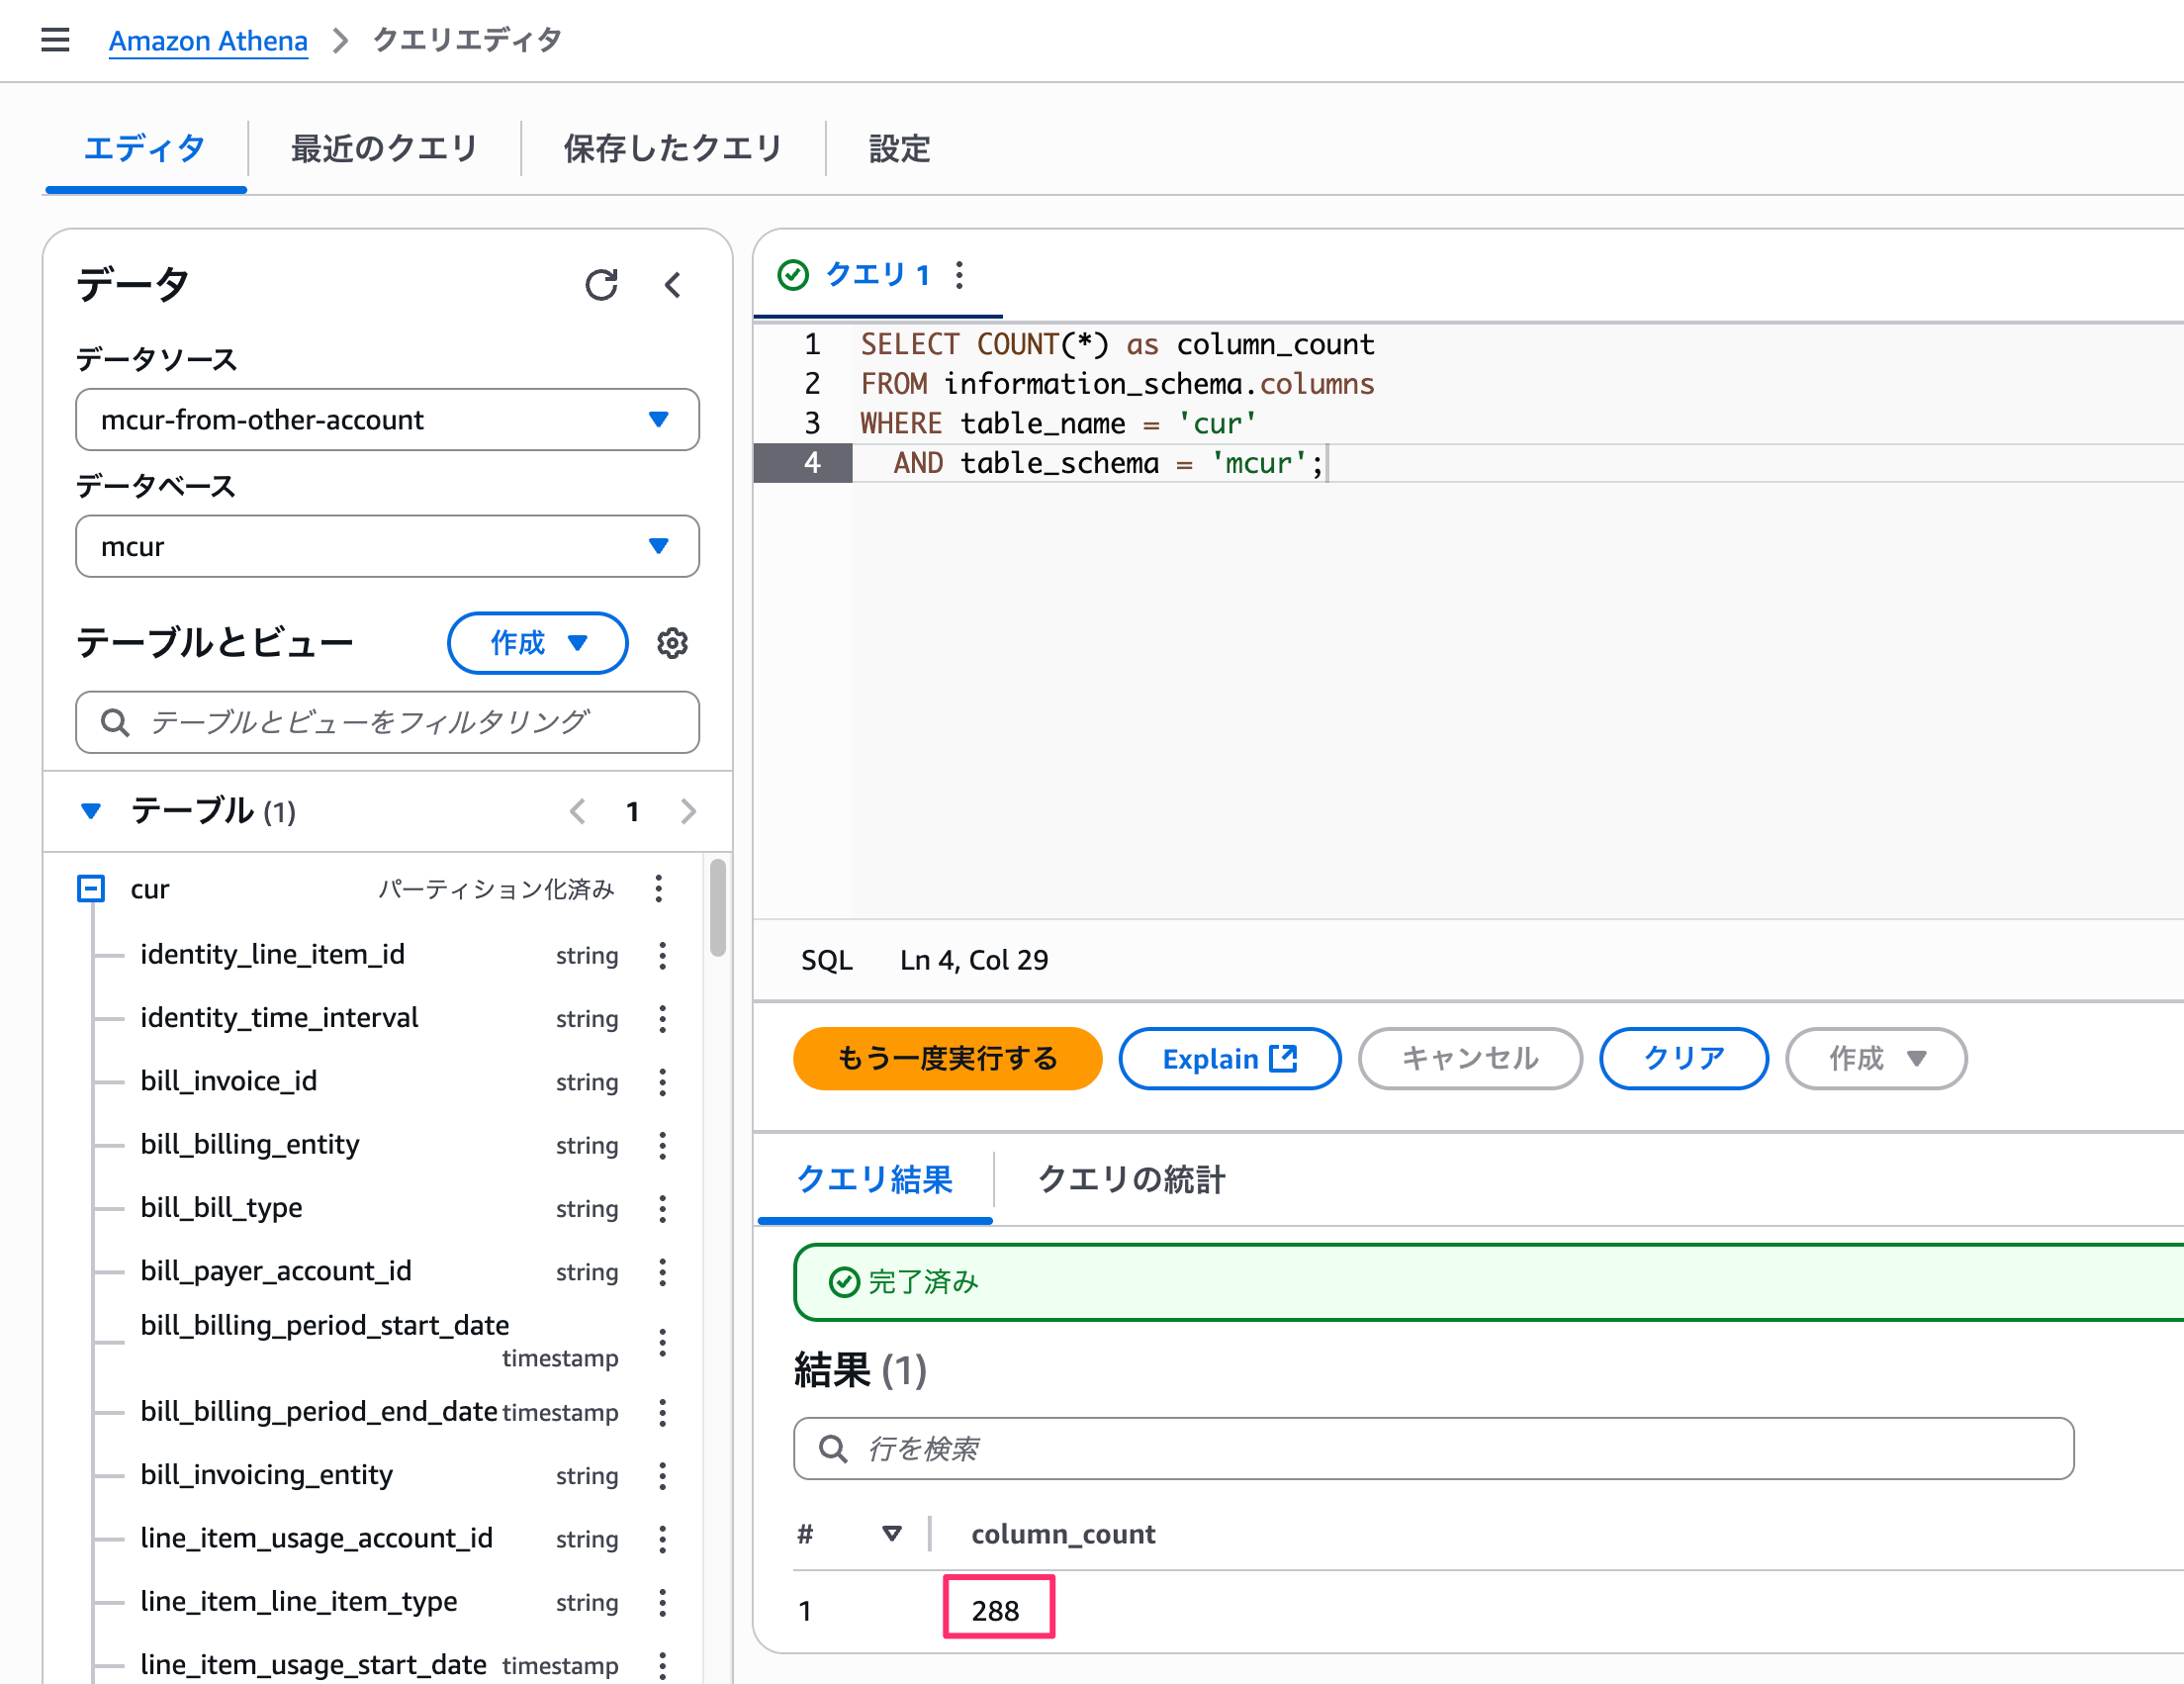Screen dimensions: 2184x1684
Task: Click the クリア button
Action: pyautogui.click(x=1683, y=1058)
